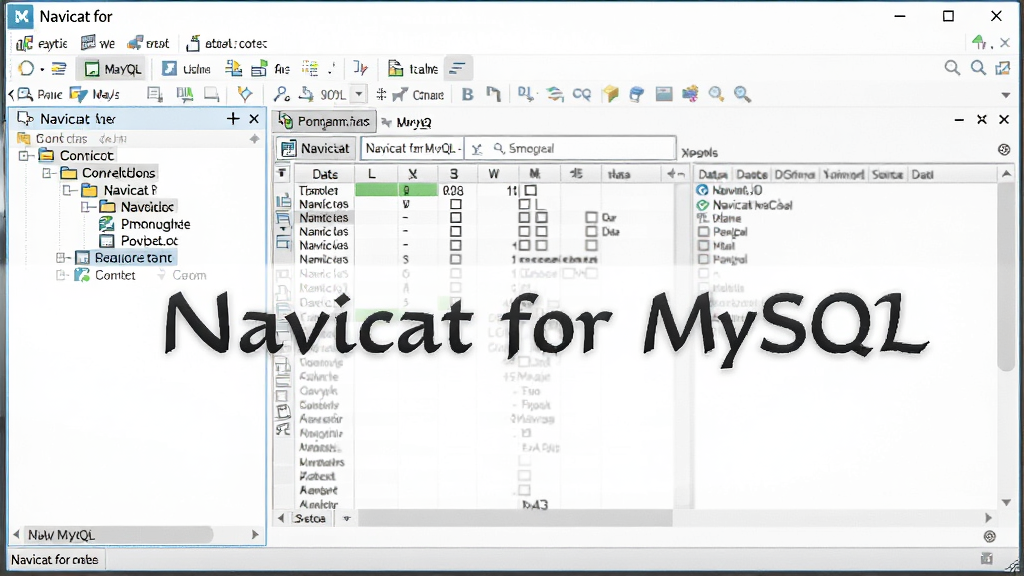The image size is (1024, 576).
Task: Click the MayQL toolbar button
Action: coord(113,69)
